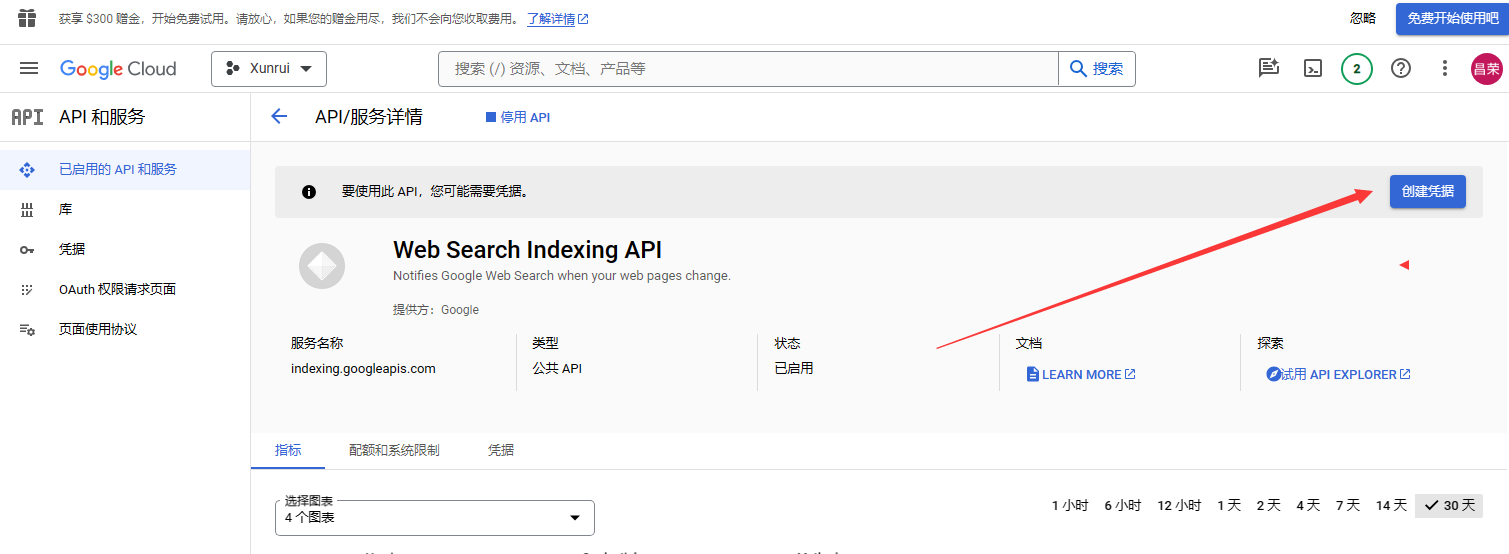Open notifications badge showing 2

tap(1357, 68)
